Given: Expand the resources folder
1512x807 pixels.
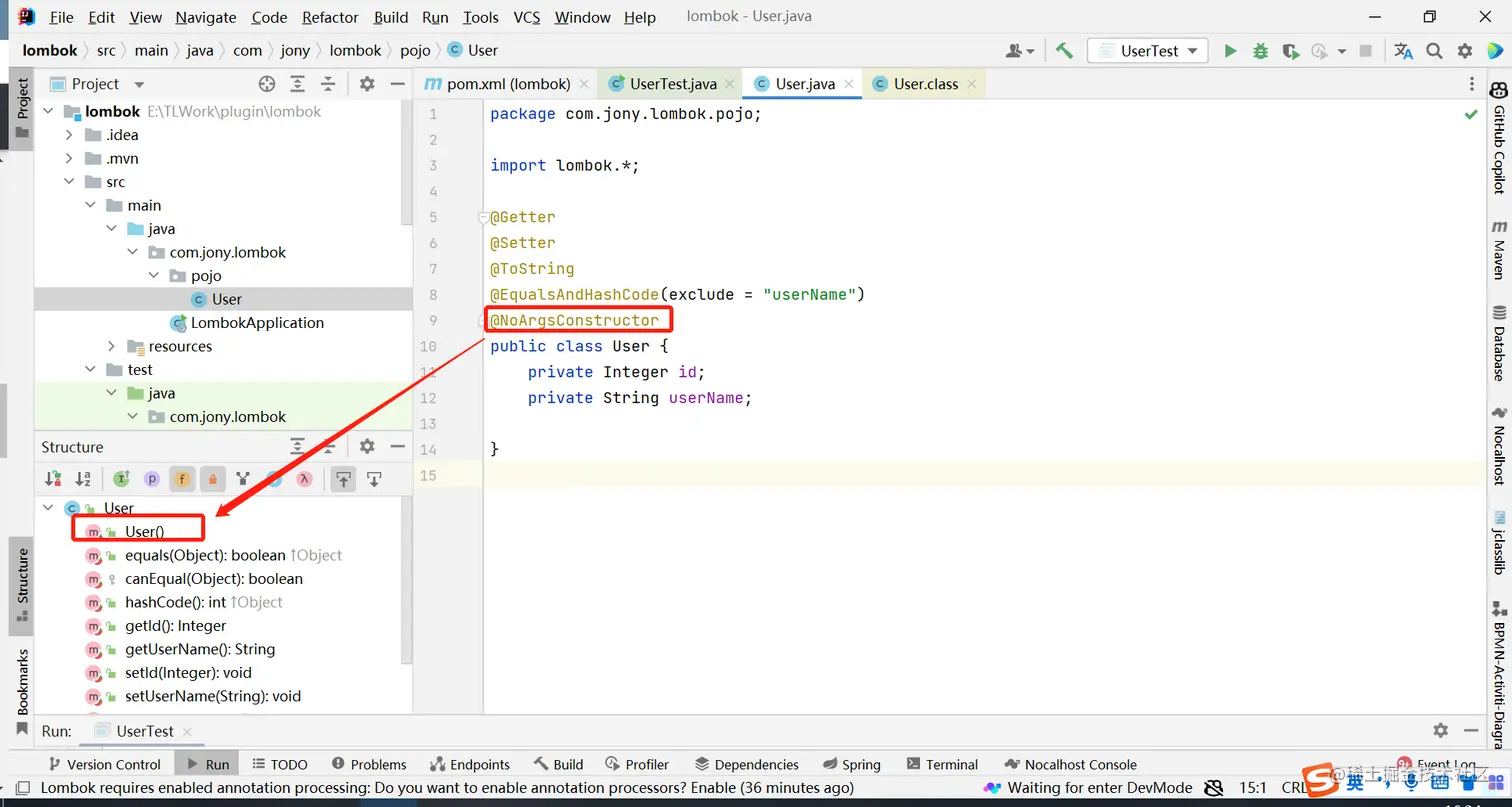Looking at the screenshot, I should pos(112,346).
